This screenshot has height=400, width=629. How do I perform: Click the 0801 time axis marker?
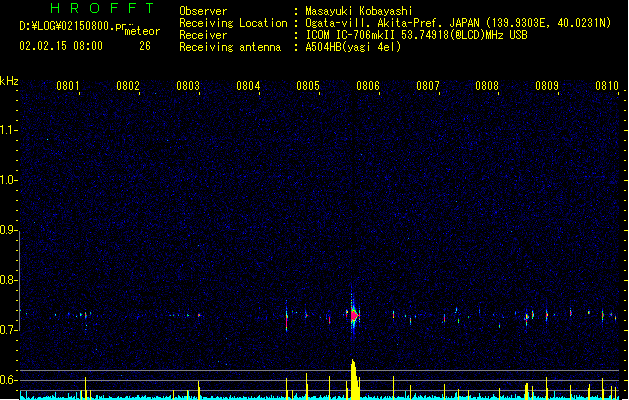tap(68, 86)
